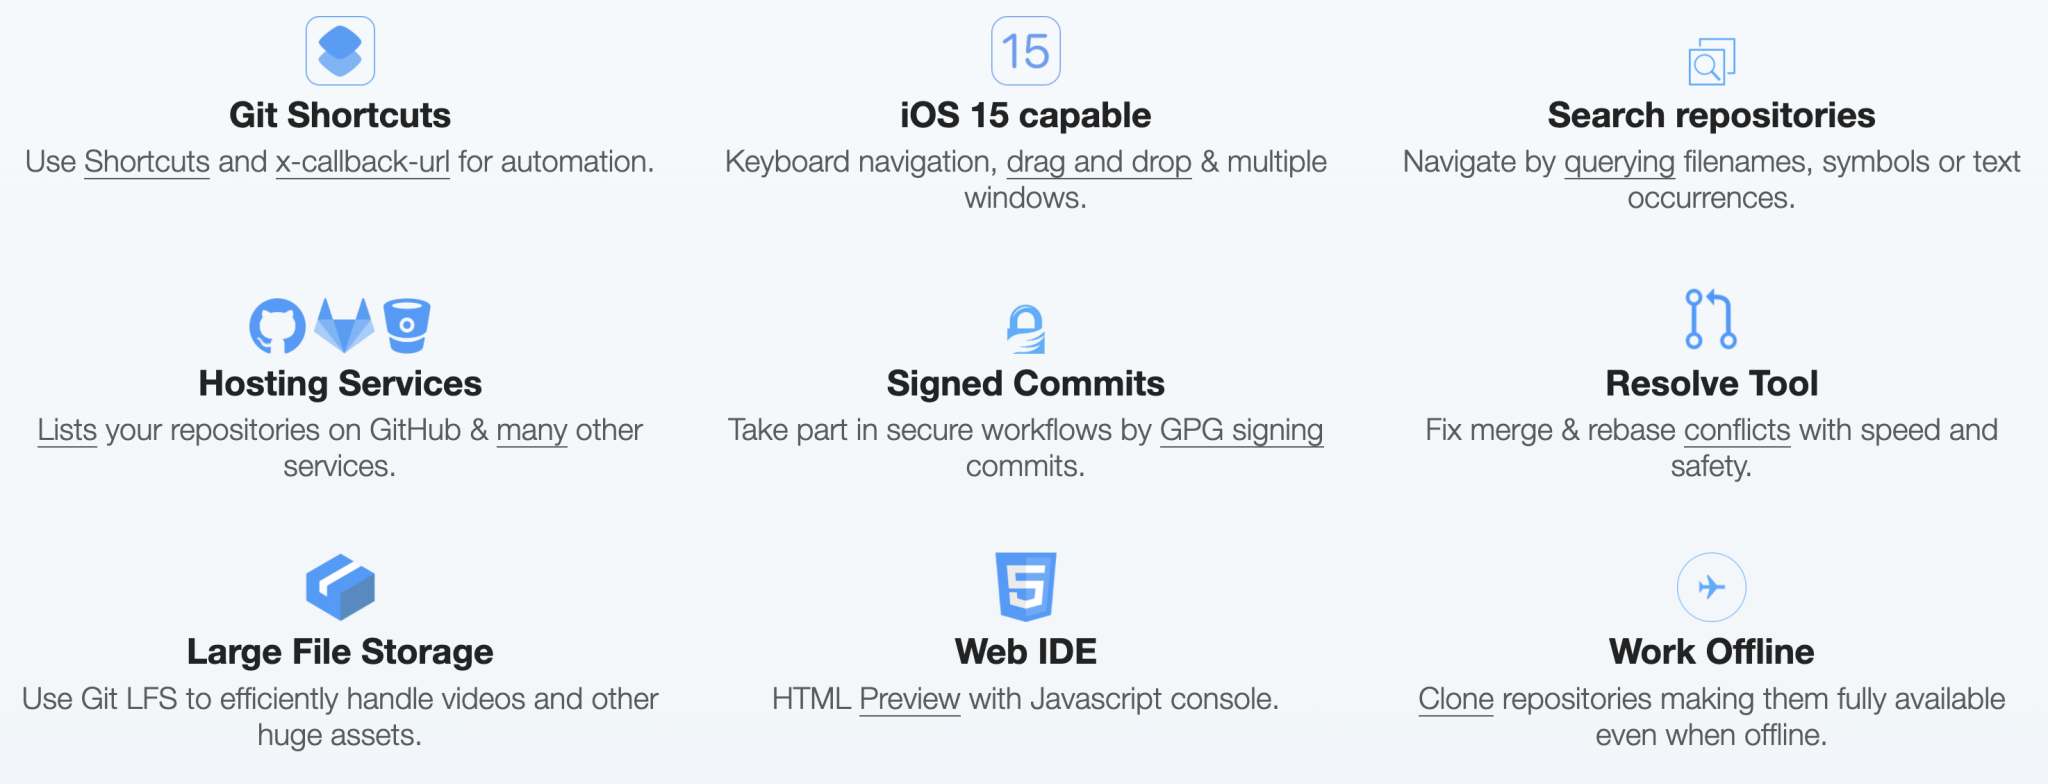Click the Resolve Tool pull-request icon
Image resolution: width=2048 pixels, height=784 pixels.
[1711, 319]
